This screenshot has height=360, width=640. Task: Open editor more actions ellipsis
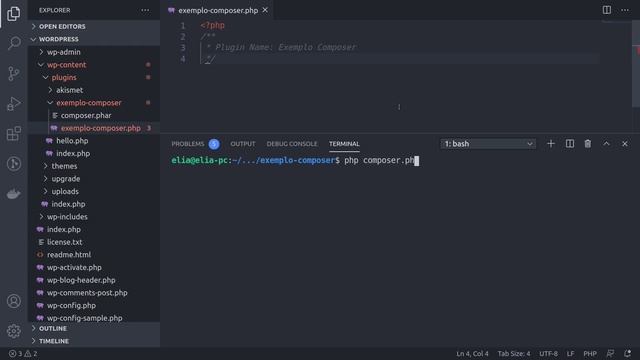(x=625, y=10)
